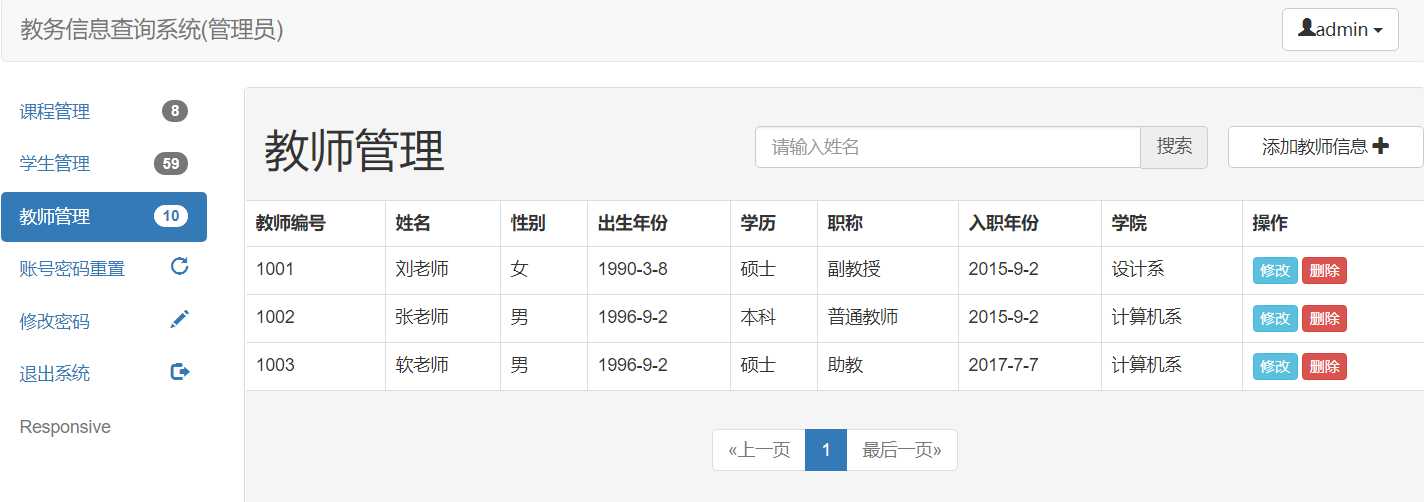Viewport: 1424px width, 502px height.
Task: Focus the 请输入姓名 search field
Action: point(948,147)
